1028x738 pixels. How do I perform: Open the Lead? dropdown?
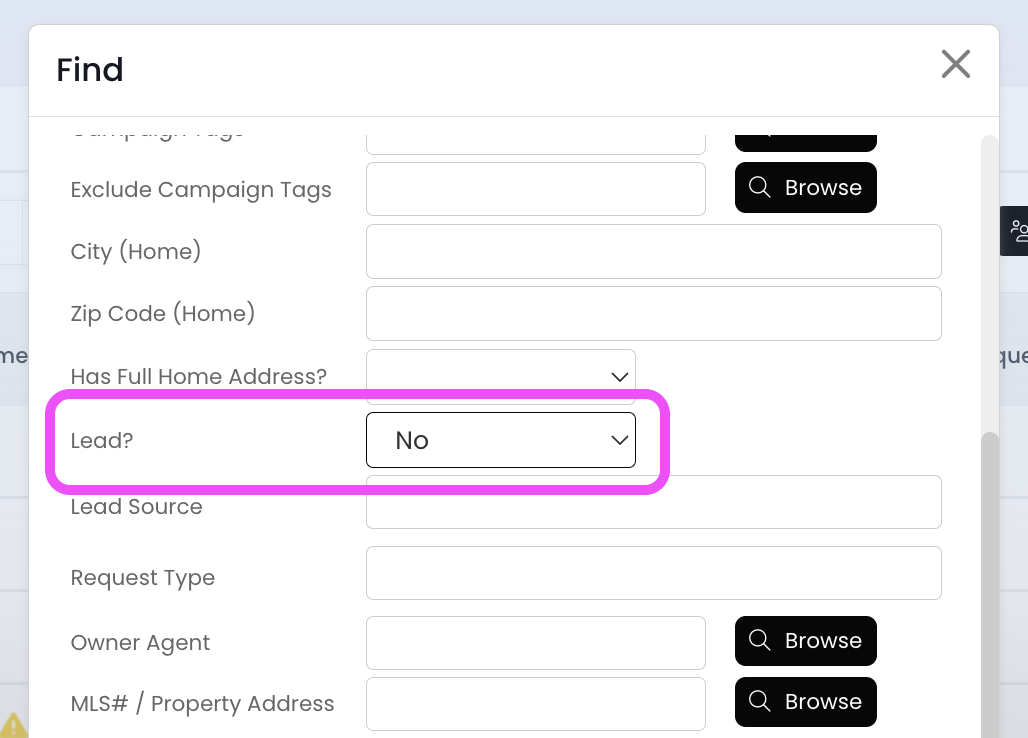[500, 440]
